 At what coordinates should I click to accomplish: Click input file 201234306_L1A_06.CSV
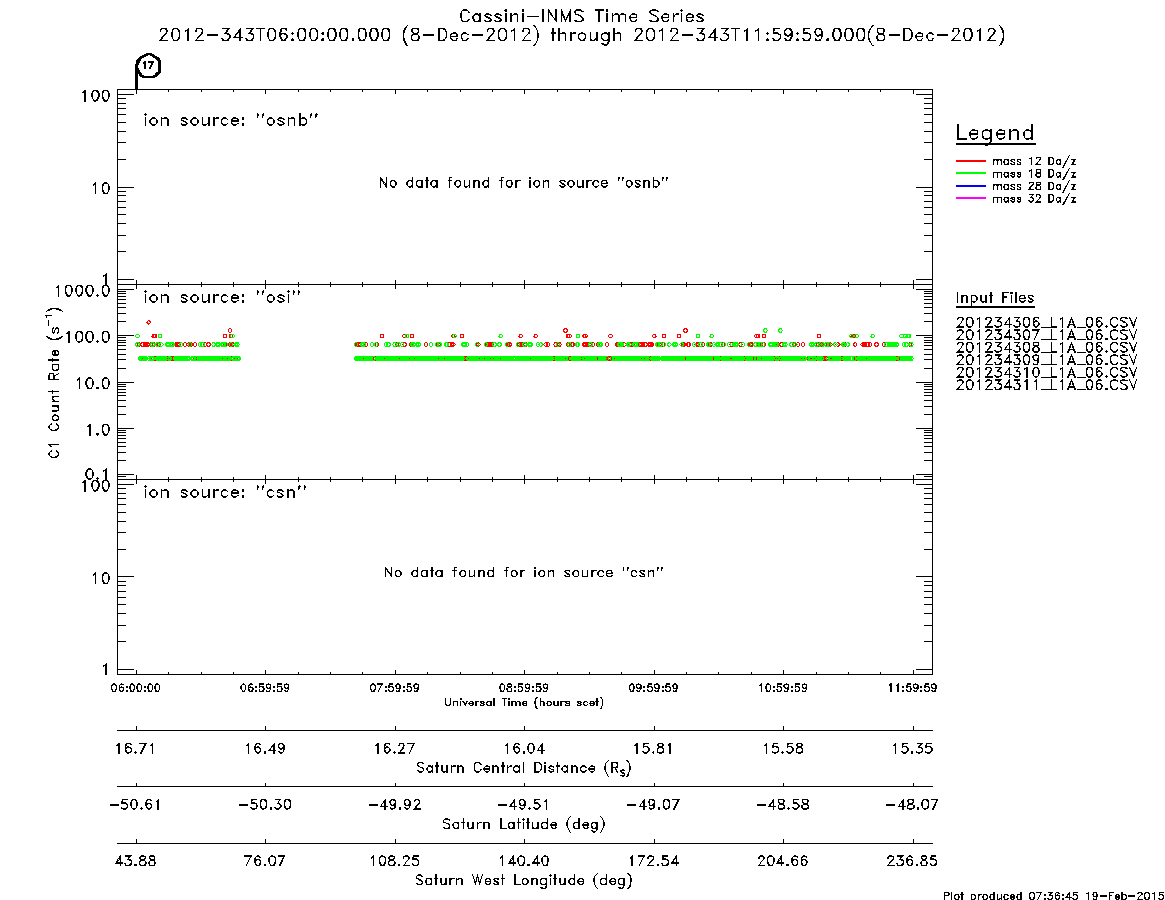click(1046, 323)
